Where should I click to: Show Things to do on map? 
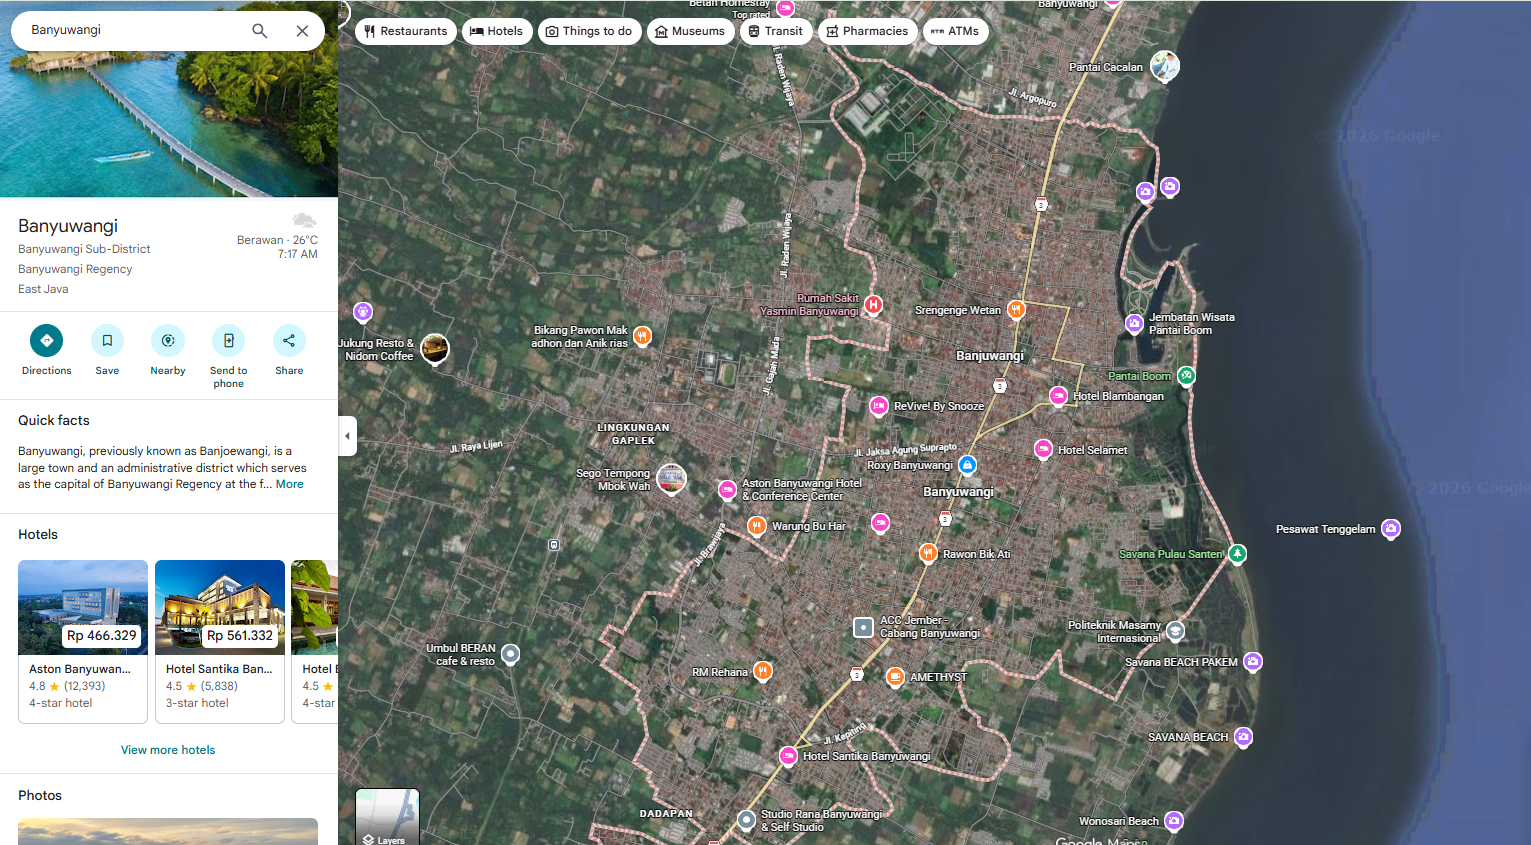[589, 31]
